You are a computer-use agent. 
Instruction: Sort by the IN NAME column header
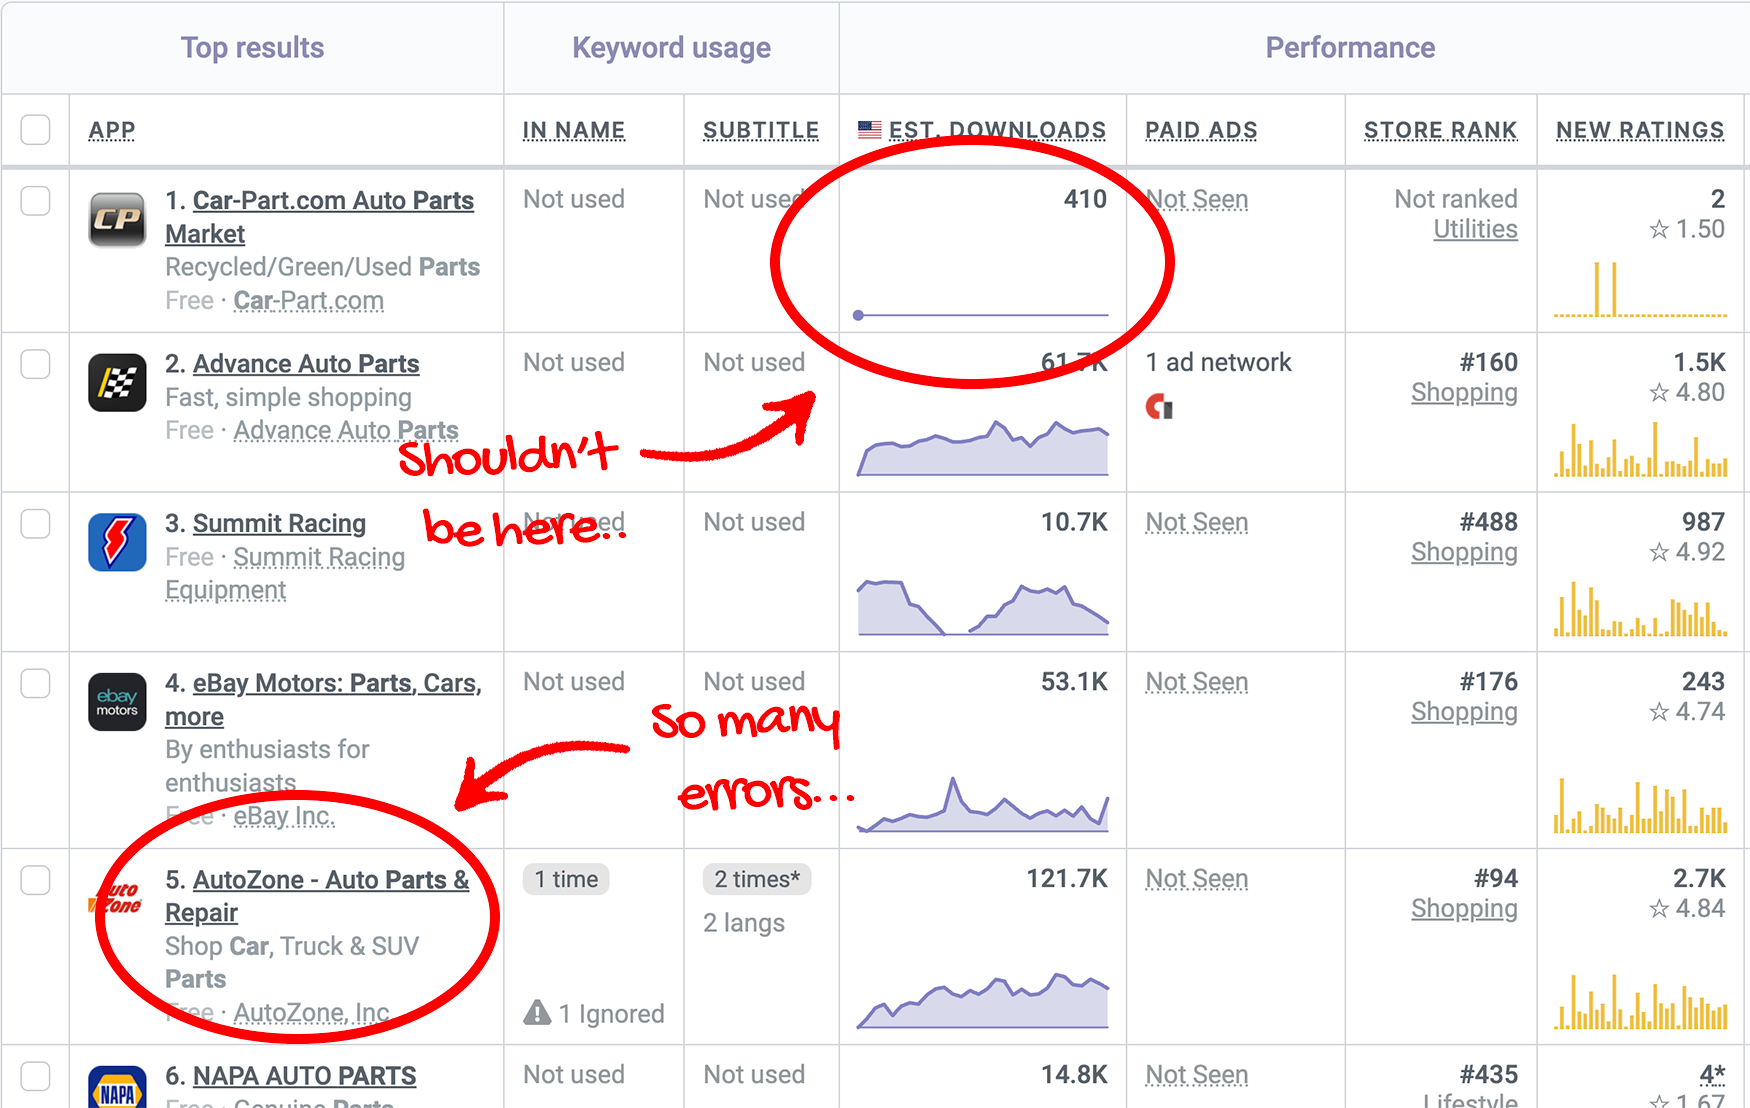point(574,130)
